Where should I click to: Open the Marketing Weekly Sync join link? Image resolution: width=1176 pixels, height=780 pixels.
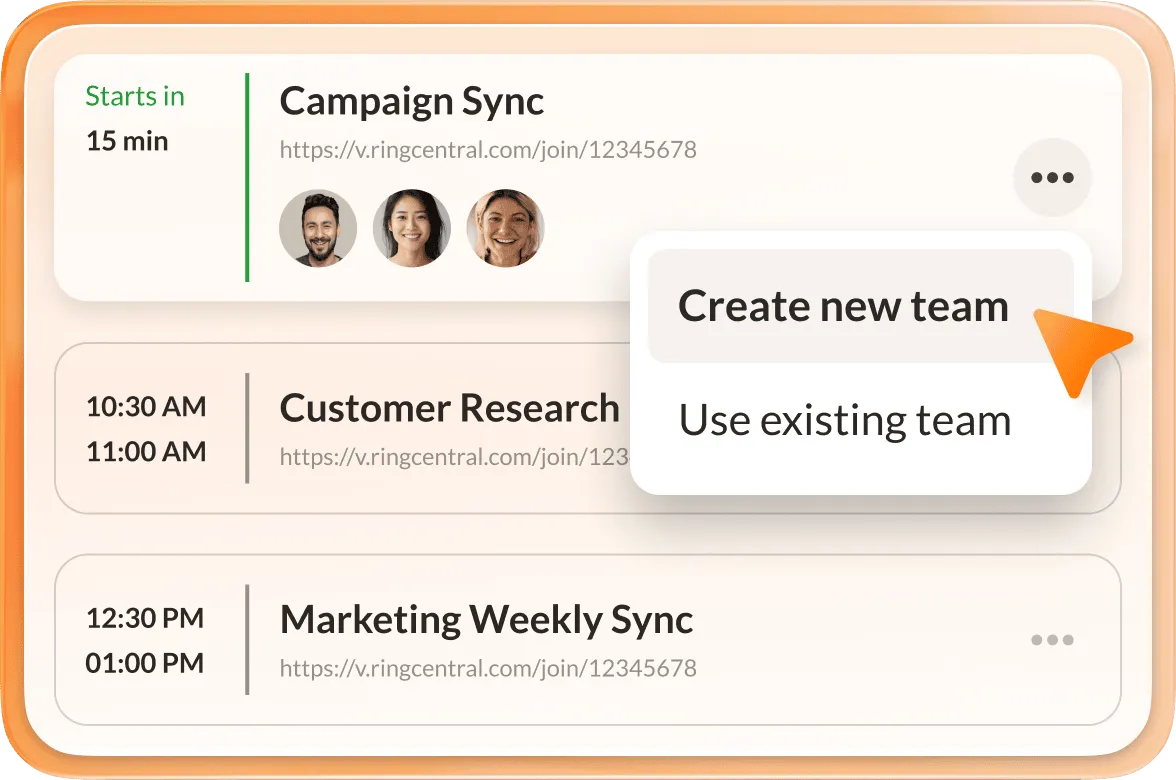(x=487, y=668)
